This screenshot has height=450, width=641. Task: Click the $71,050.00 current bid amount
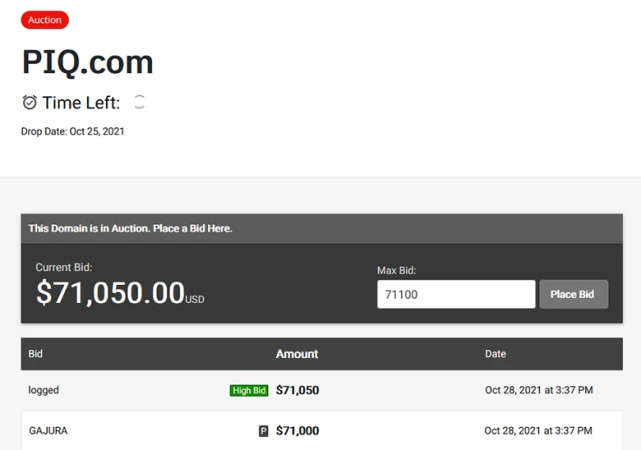tap(110, 292)
